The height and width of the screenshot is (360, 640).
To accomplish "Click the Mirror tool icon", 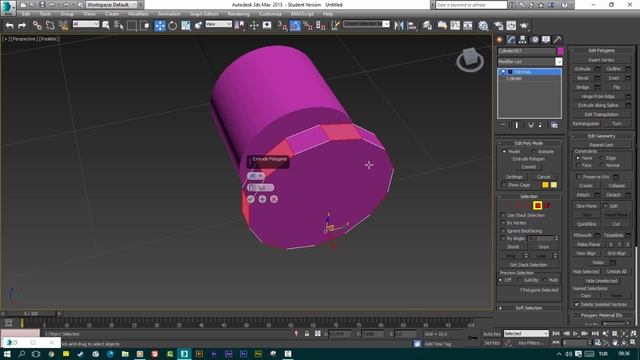I will click(x=399, y=25).
